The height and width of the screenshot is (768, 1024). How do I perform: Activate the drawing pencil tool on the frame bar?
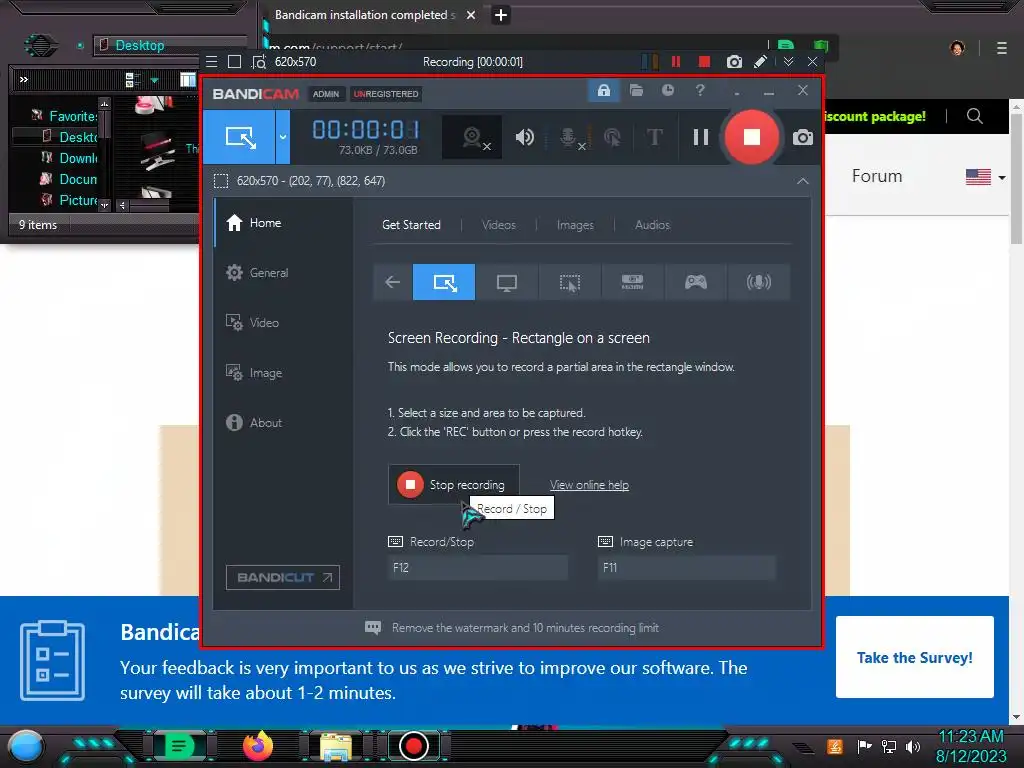(x=760, y=61)
